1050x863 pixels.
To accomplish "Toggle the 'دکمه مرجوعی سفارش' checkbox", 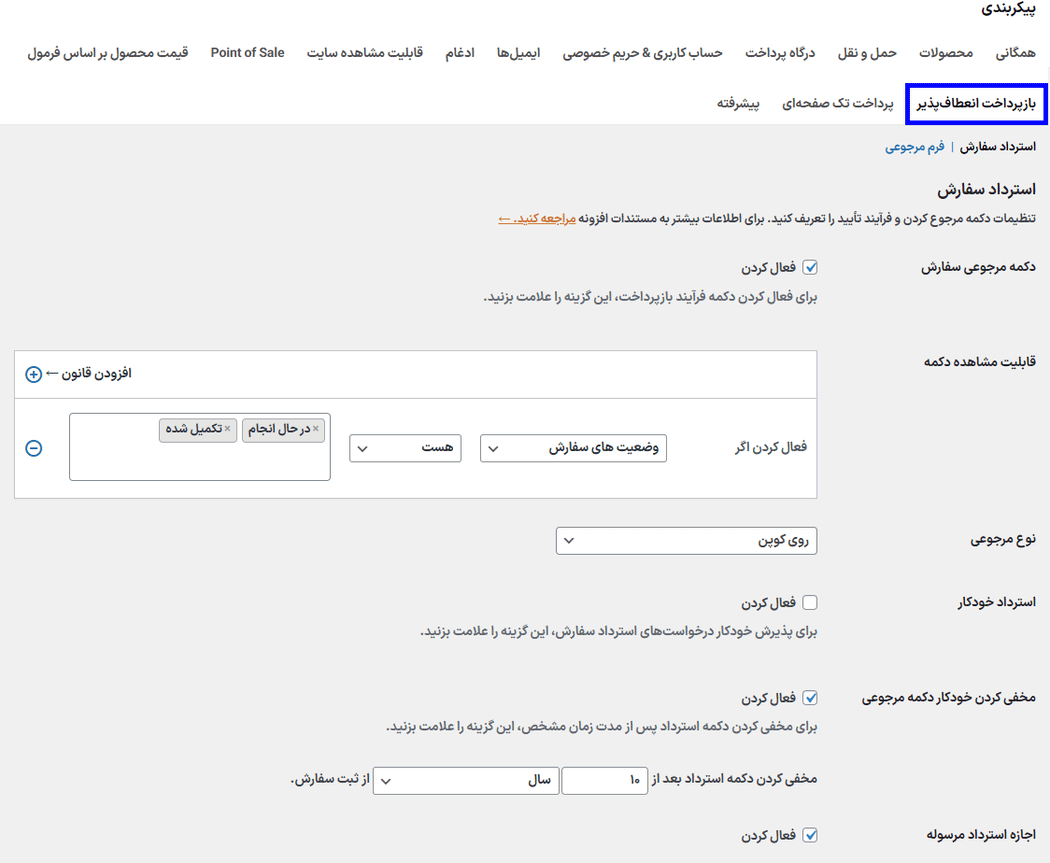I will (810, 268).
